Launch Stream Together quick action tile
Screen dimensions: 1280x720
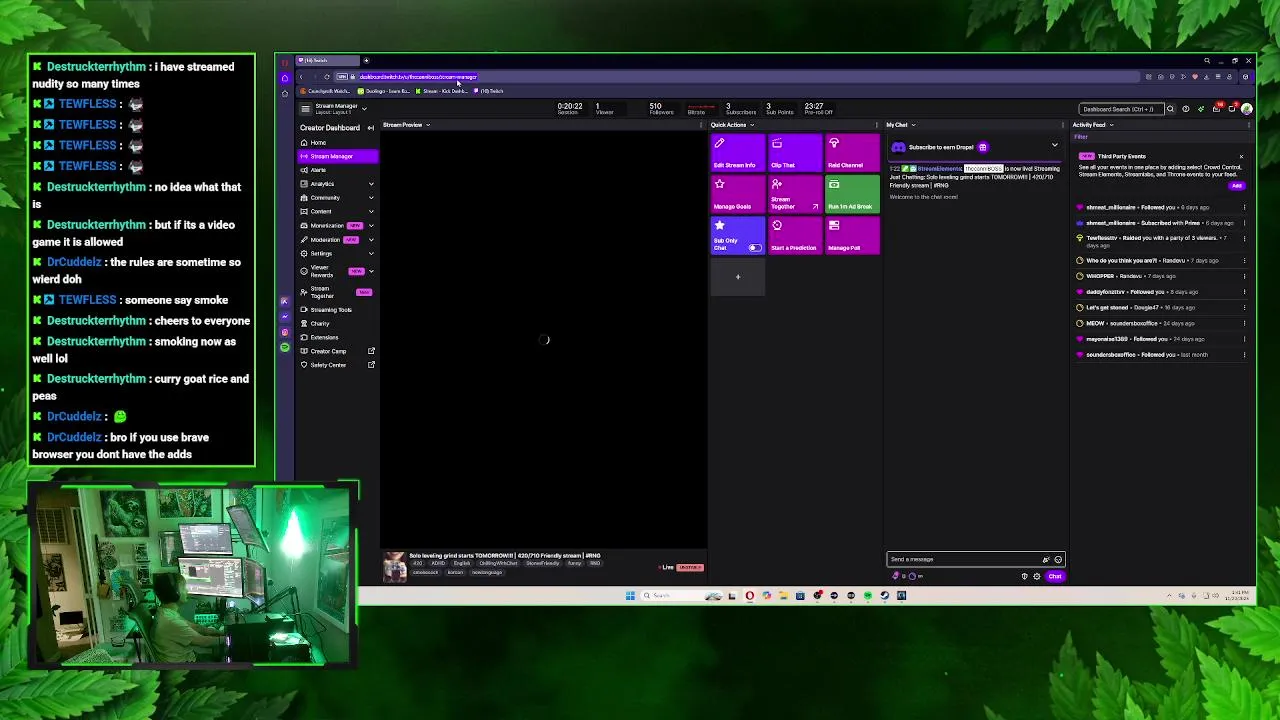(x=795, y=194)
